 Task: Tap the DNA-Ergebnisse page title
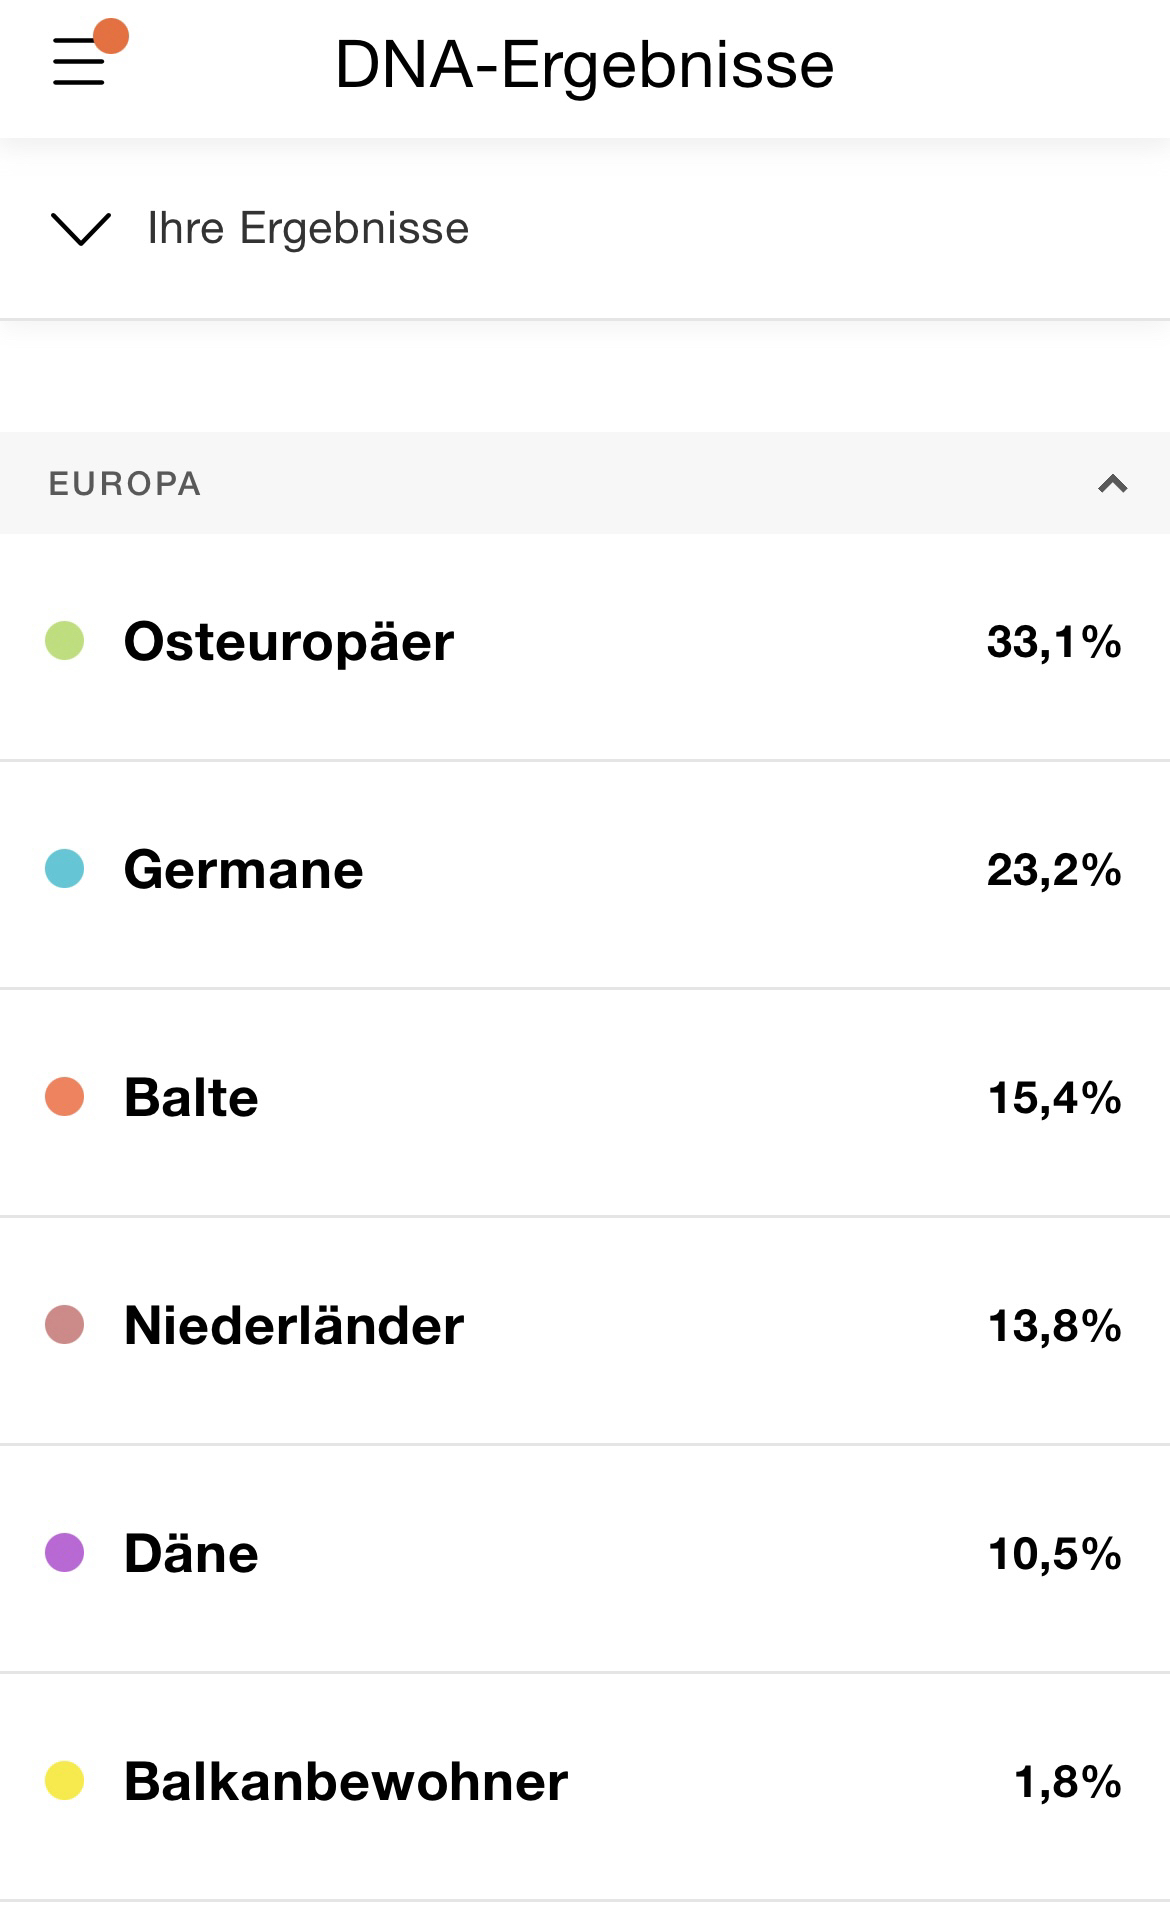point(584,66)
